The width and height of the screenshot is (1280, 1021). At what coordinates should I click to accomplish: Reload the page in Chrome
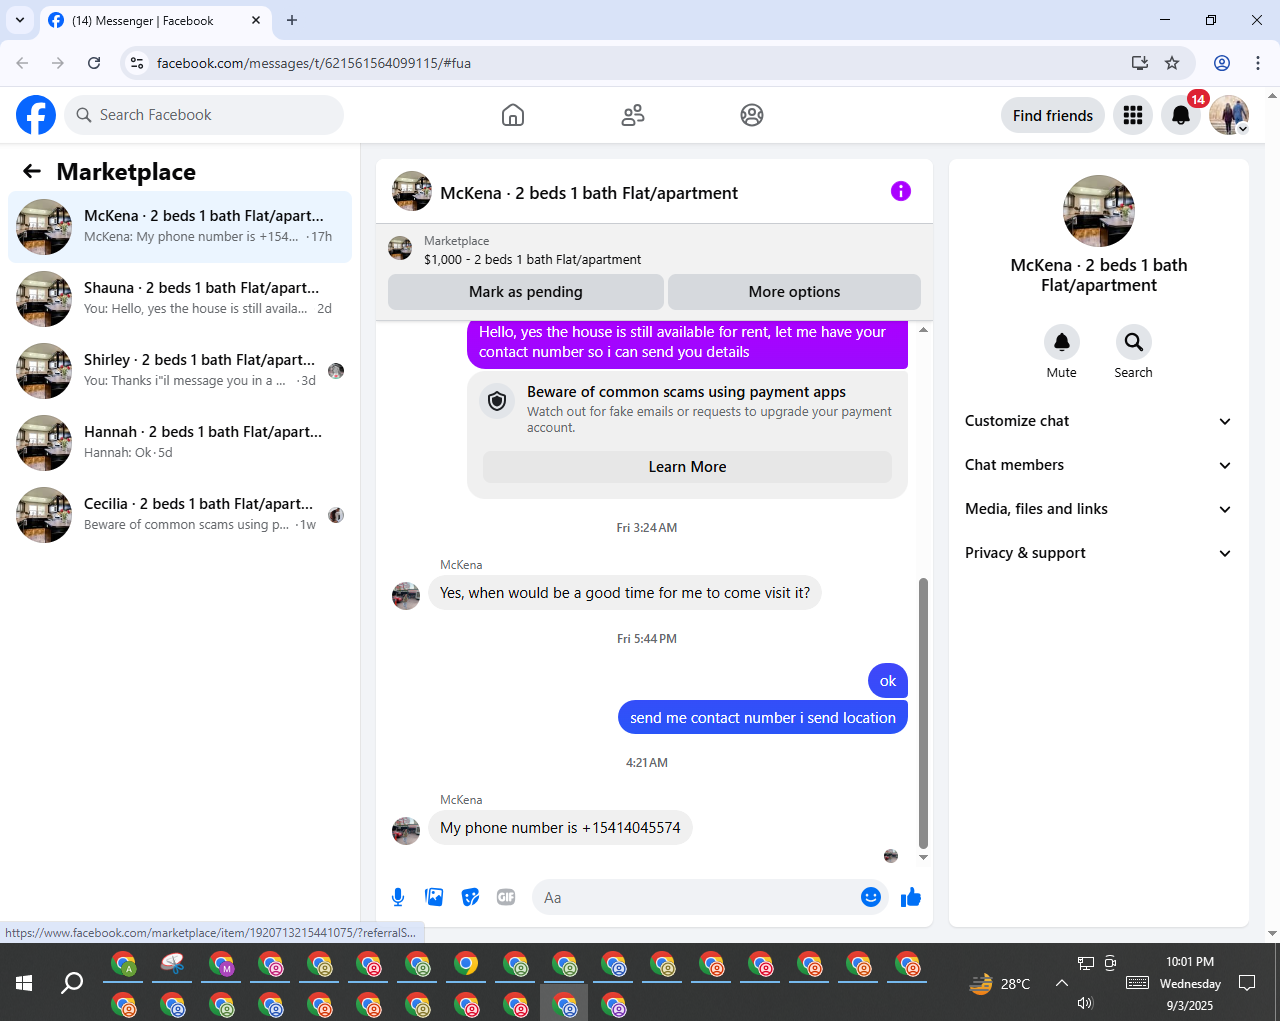coord(94,63)
